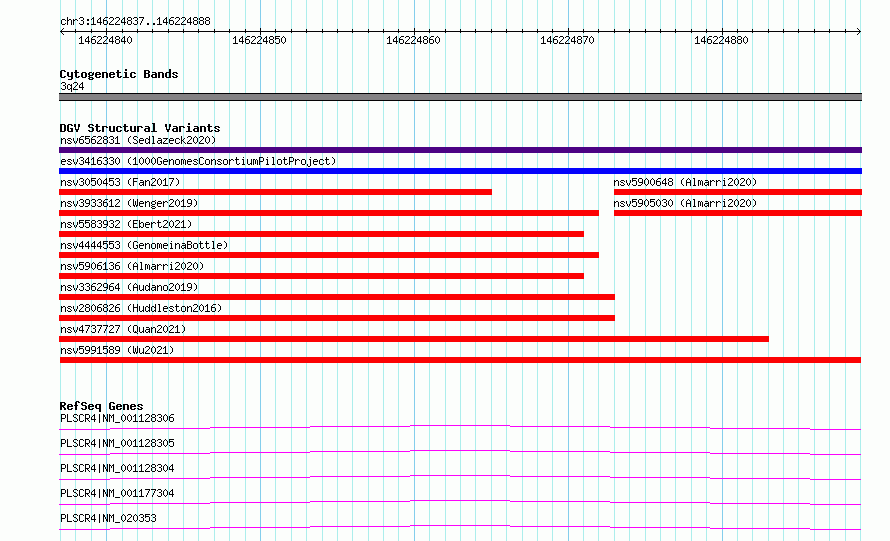Viewport: 890px width, 541px height.
Task: Click the red bar beneath nsv3933612
Action: click(329, 213)
